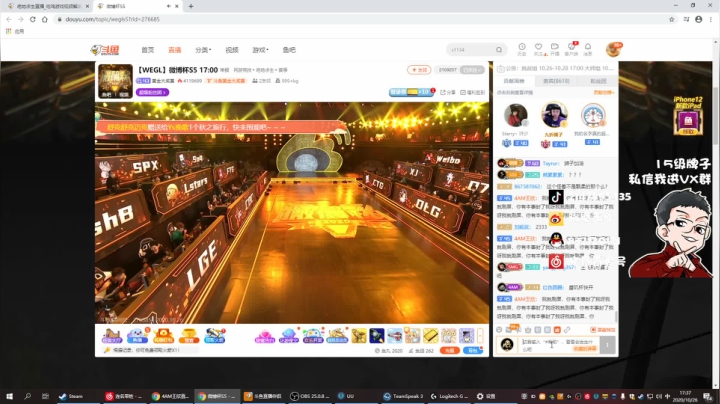Click the space rocket gift icon
720x404 pixels.
[x=377, y=336]
